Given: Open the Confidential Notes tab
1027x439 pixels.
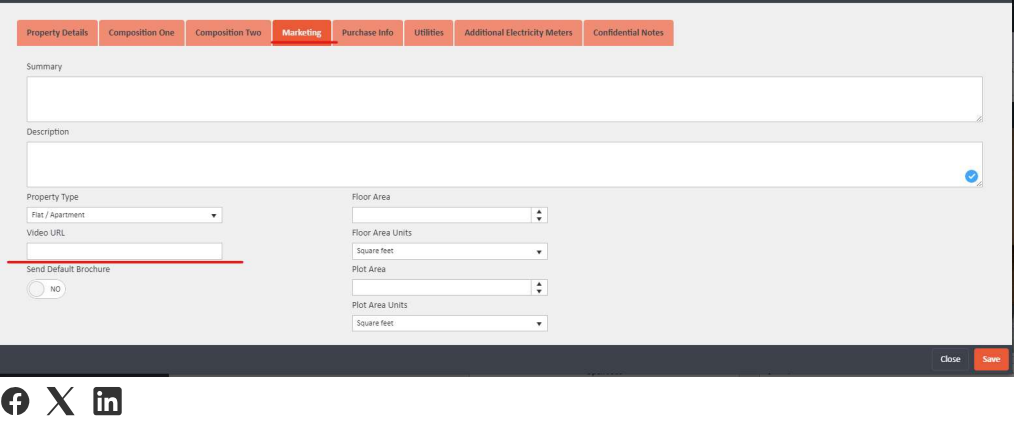Looking at the screenshot, I should coord(628,33).
